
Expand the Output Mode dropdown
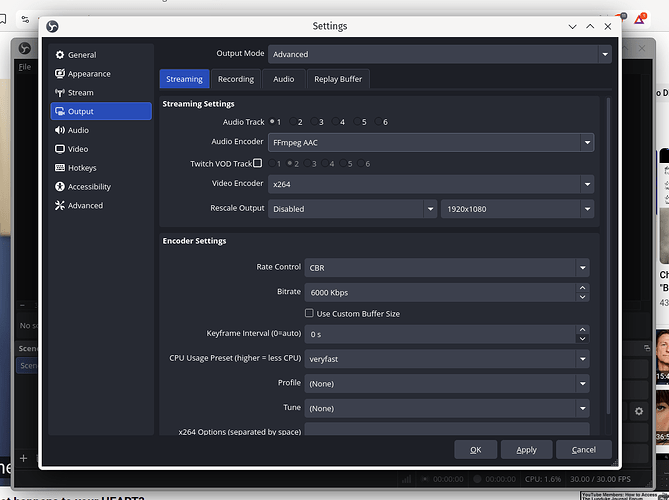[x=439, y=54]
